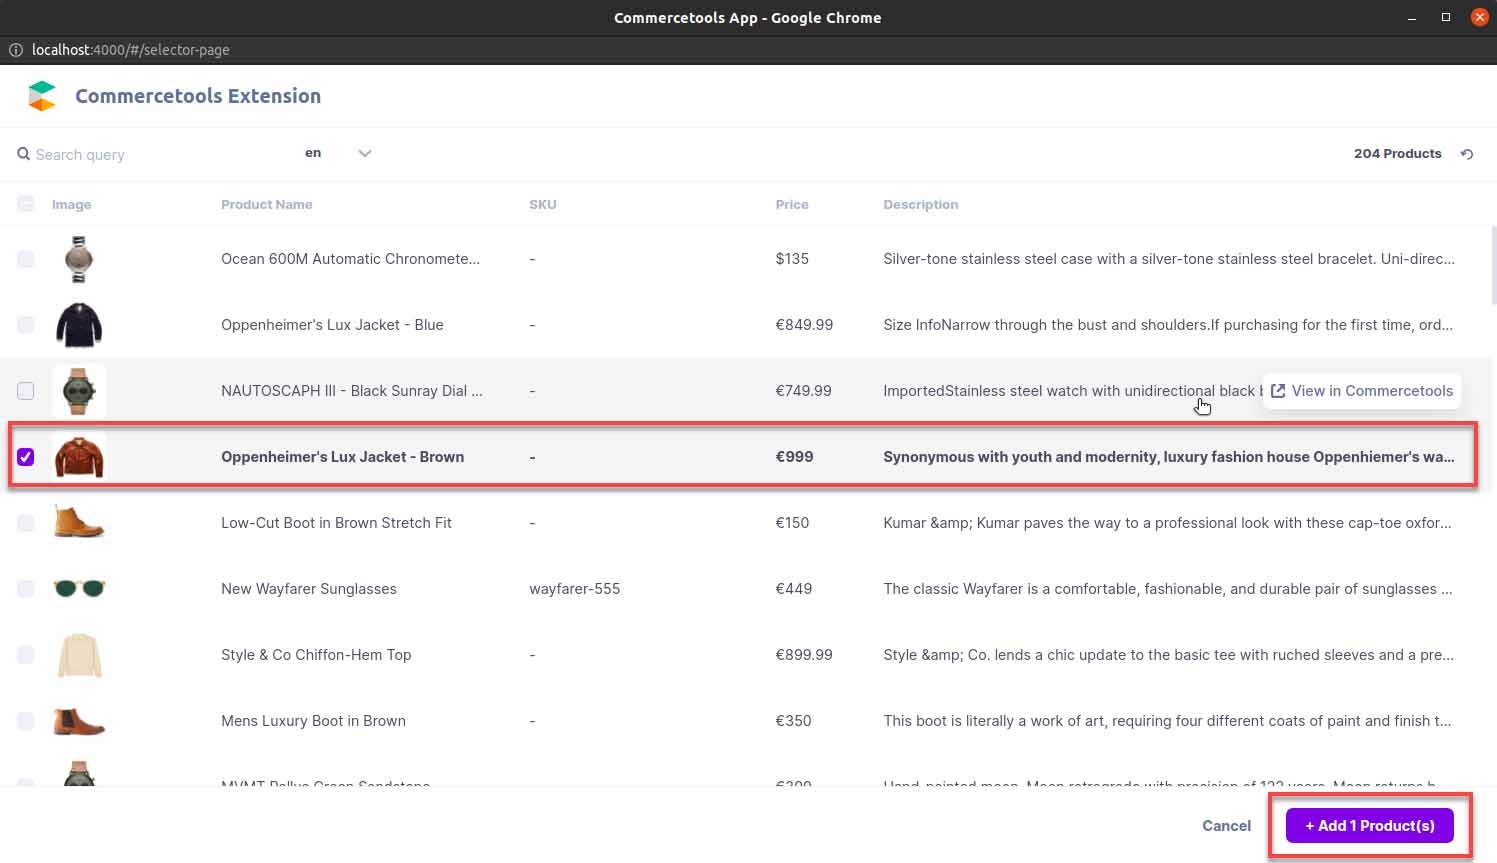Select the NAUTOSCAPH III checkbox
The height and width of the screenshot is (863, 1497).
(26, 391)
